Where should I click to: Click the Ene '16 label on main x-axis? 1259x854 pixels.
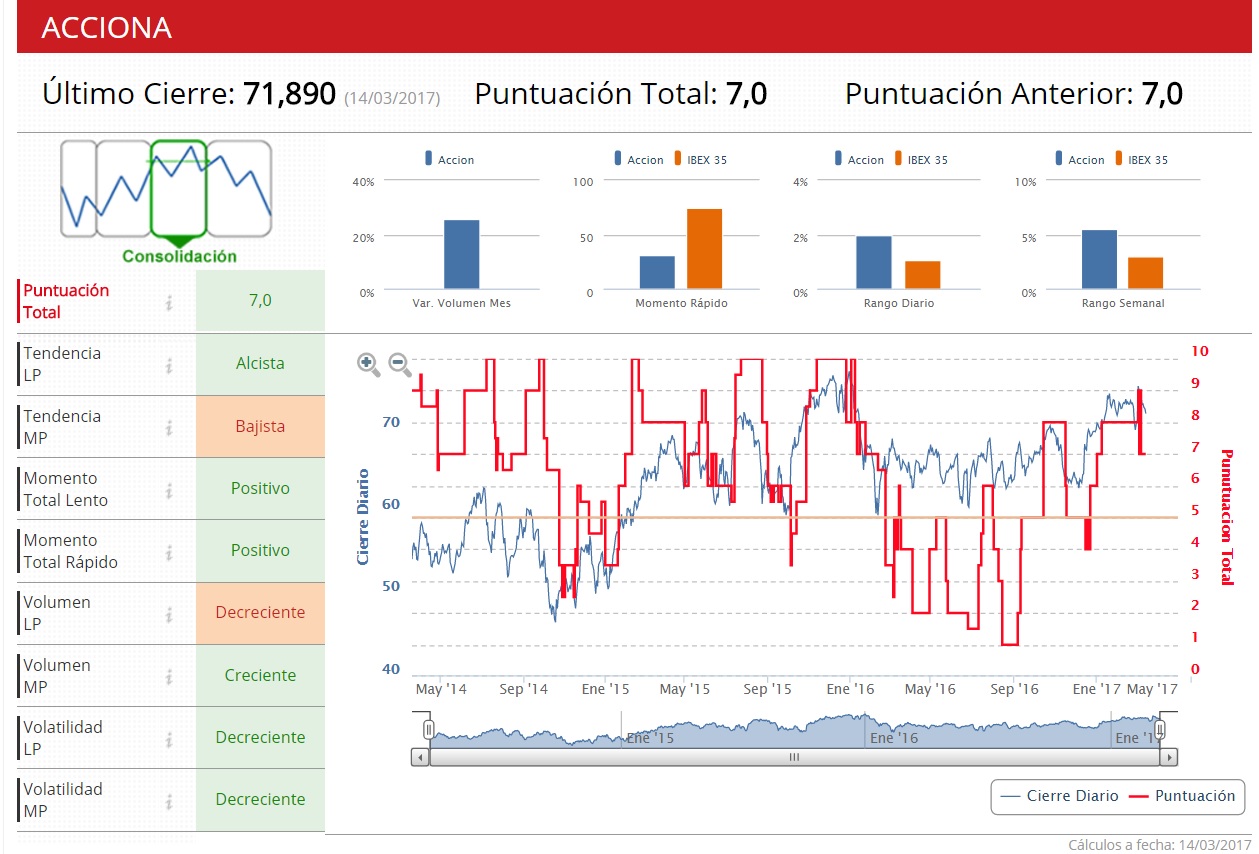pos(850,689)
